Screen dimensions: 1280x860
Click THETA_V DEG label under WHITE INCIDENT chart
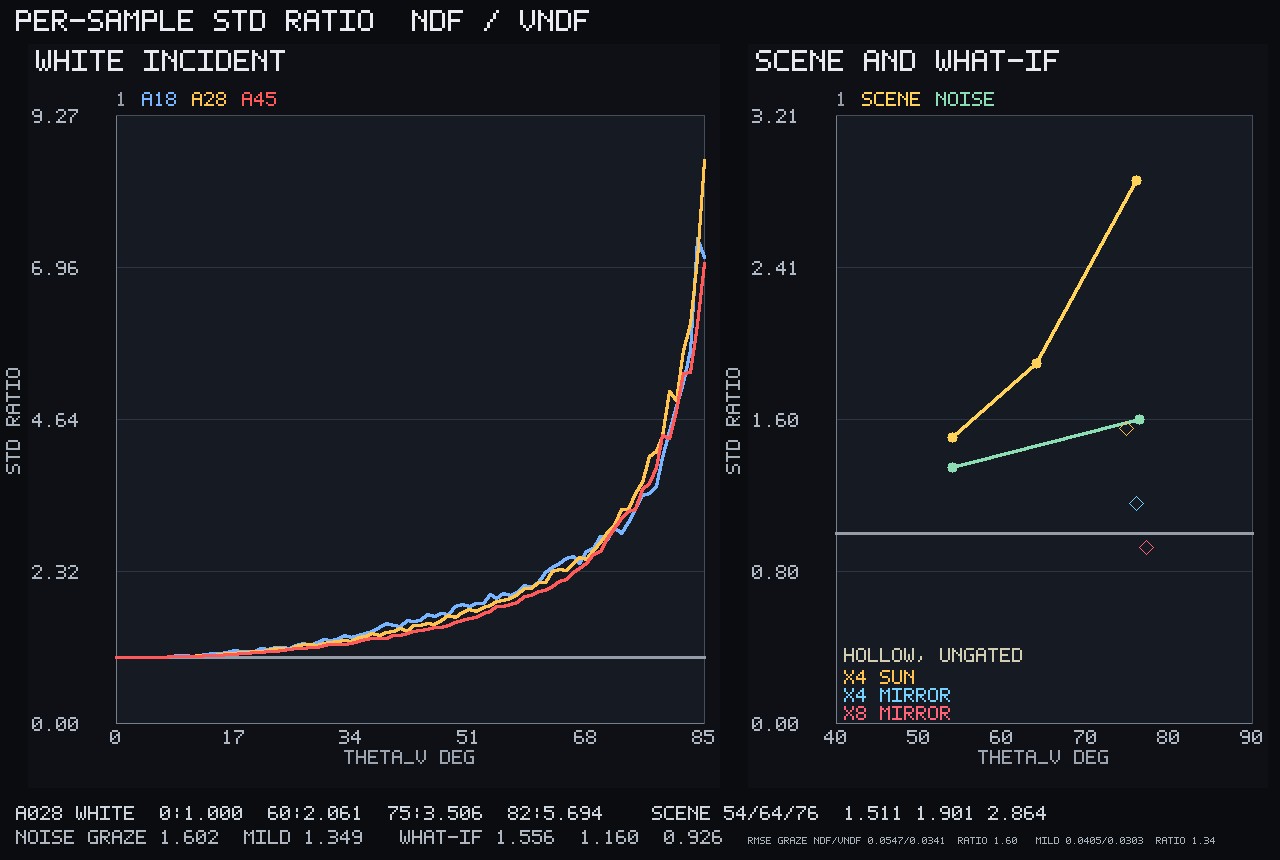pos(409,757)
